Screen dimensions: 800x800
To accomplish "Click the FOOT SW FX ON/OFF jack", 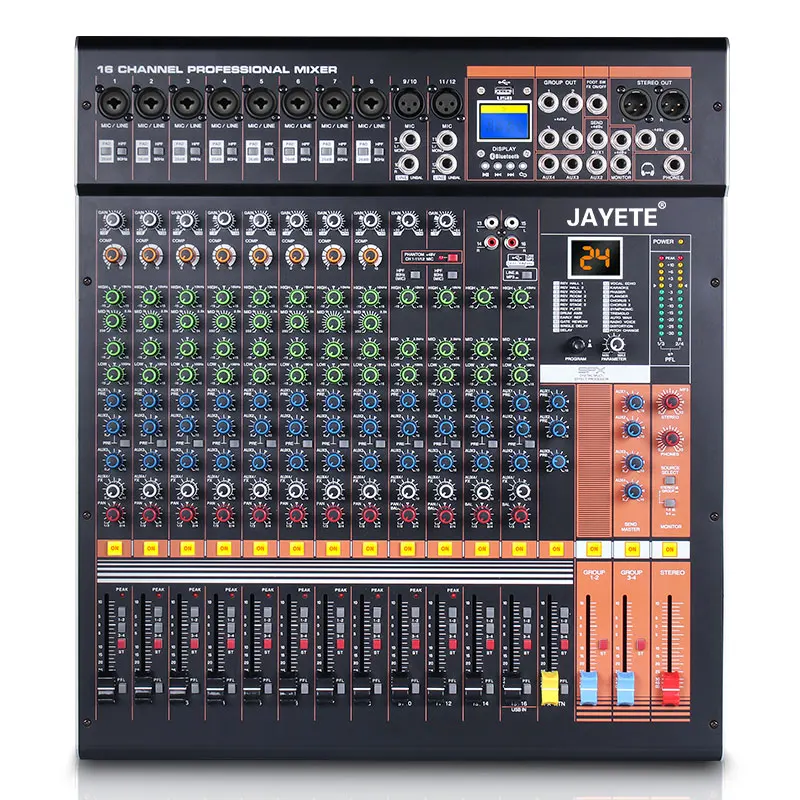I will (596, 104).
